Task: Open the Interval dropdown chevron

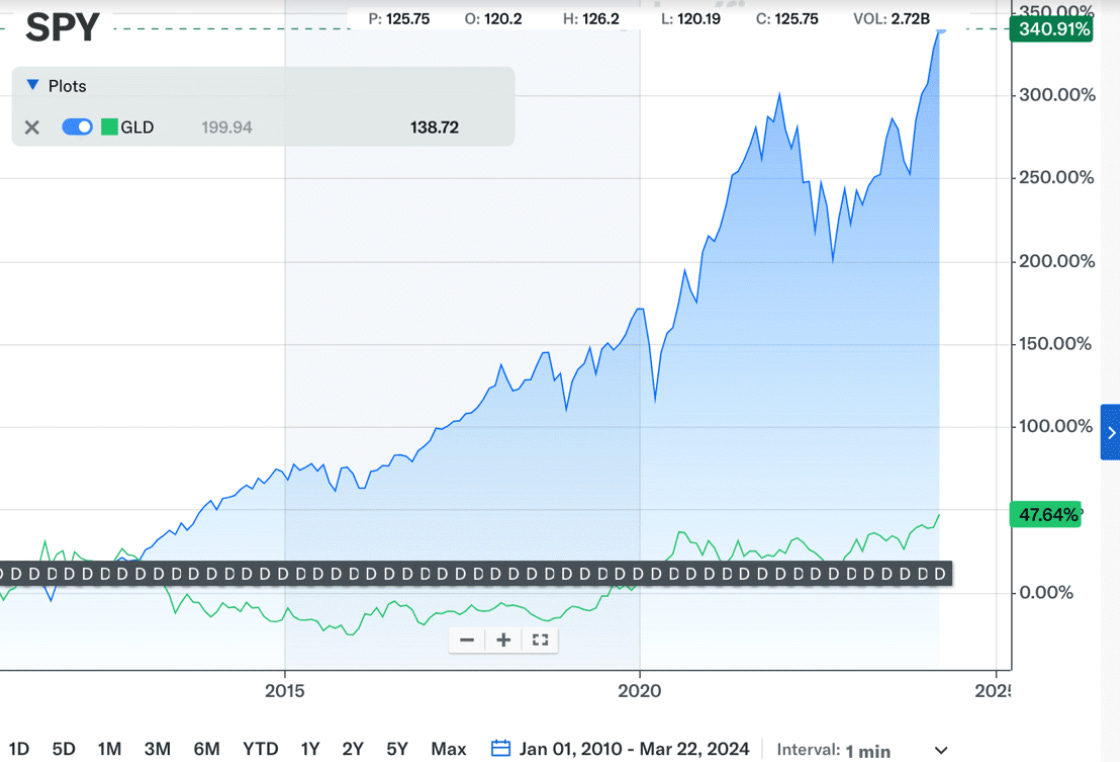Action: coord(941,751)
